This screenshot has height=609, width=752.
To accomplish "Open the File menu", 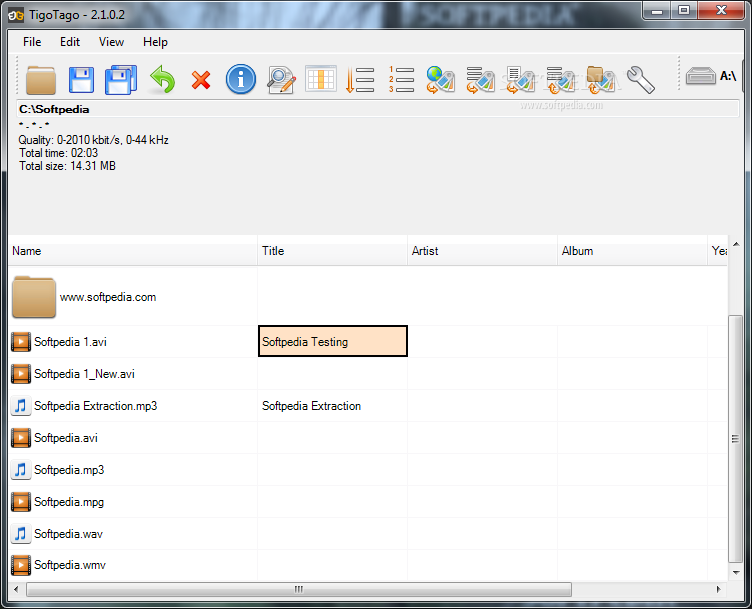I will point(32,42).
